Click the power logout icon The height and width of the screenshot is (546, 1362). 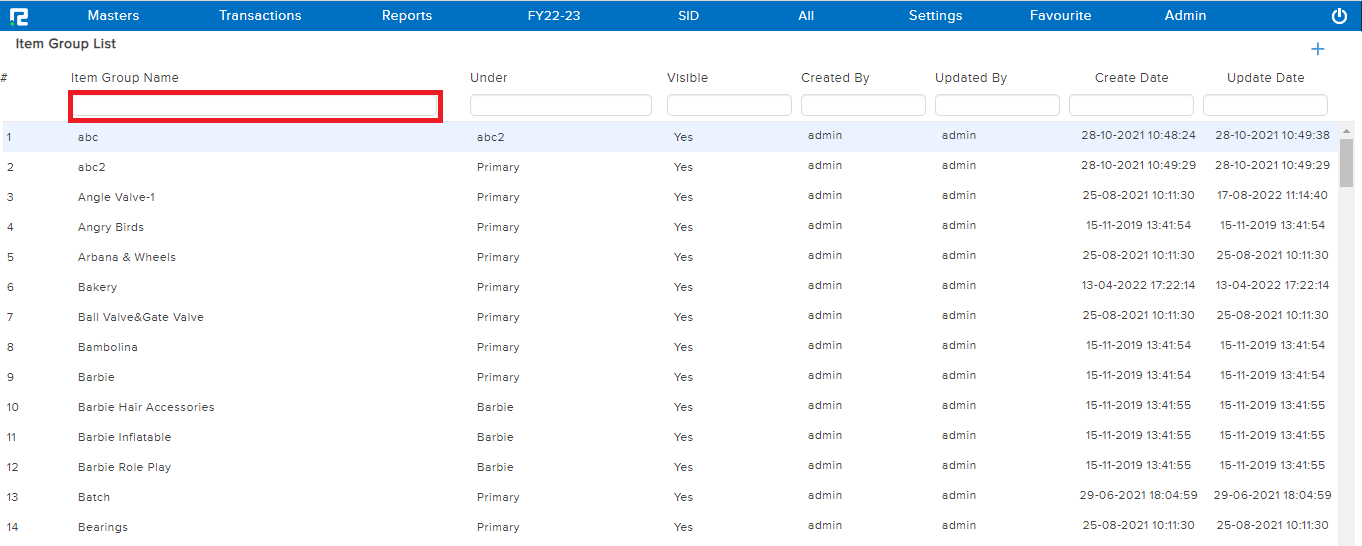(x=1339, y=16)
